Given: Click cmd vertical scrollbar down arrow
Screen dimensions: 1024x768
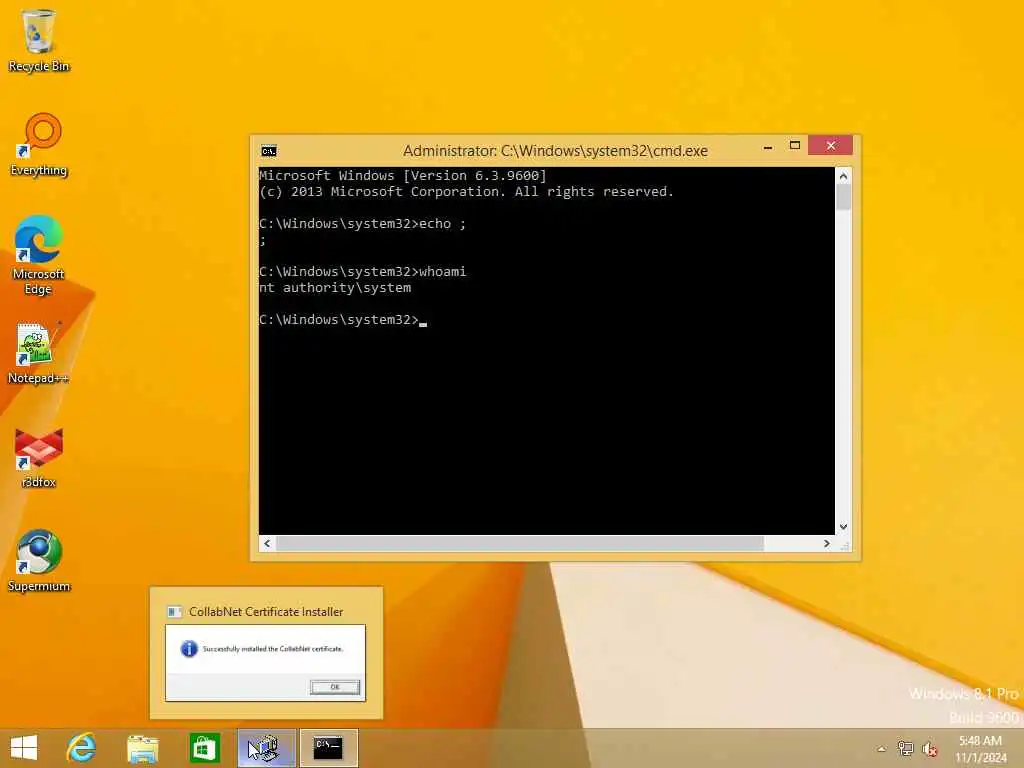Looking at the screenshot, I should (x=843, y=526).
